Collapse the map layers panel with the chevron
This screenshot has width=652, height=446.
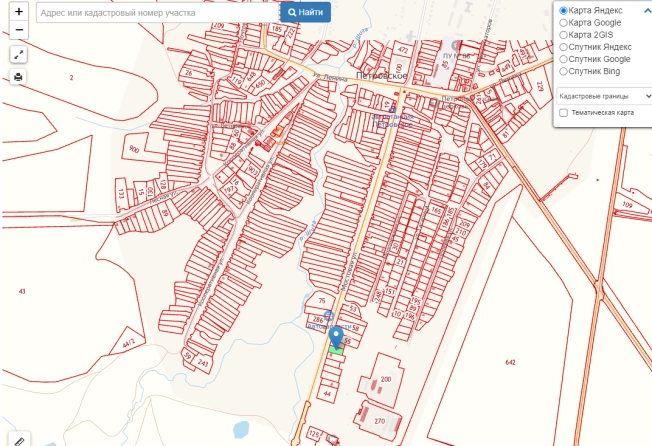(647, 10)
